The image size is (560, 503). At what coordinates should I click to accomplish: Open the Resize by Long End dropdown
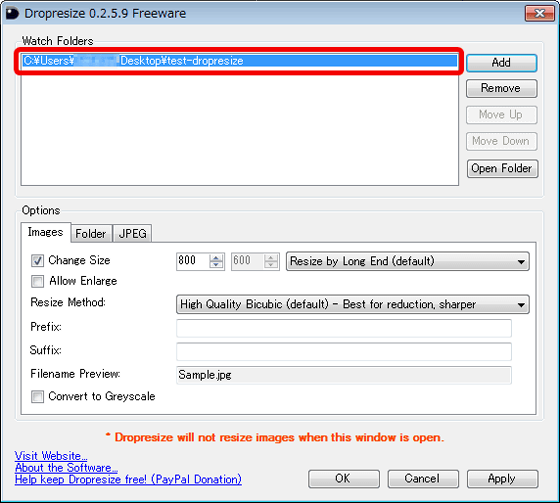click(x=408, y=261)
